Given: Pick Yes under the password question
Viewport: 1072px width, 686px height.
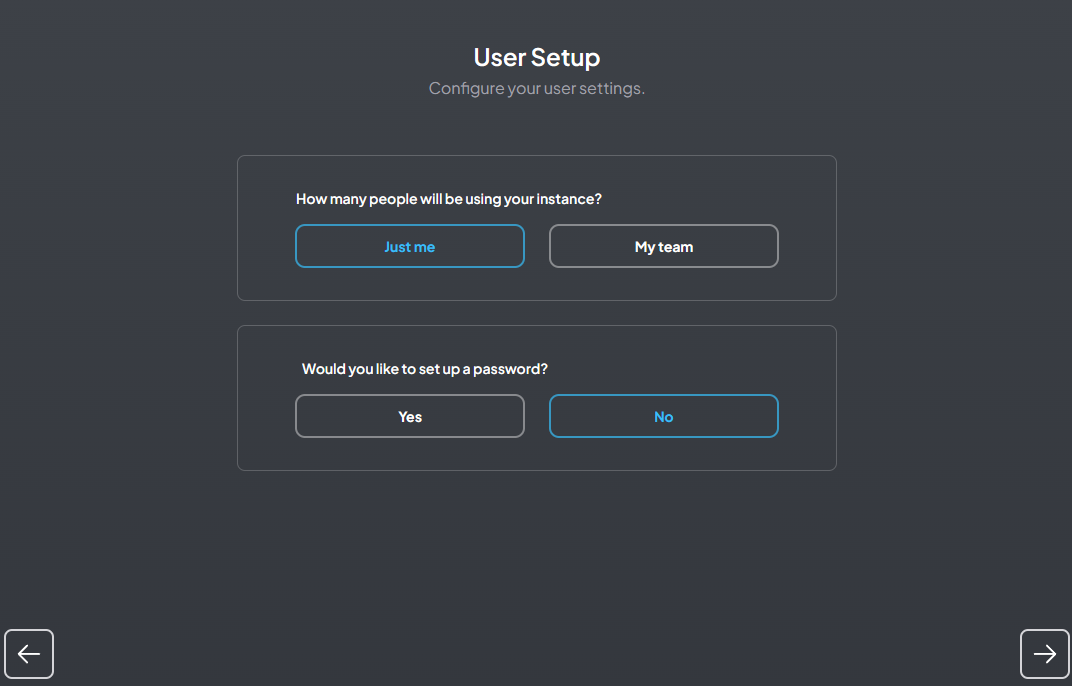Looking at the screenshot, I should tap(410, 416).
